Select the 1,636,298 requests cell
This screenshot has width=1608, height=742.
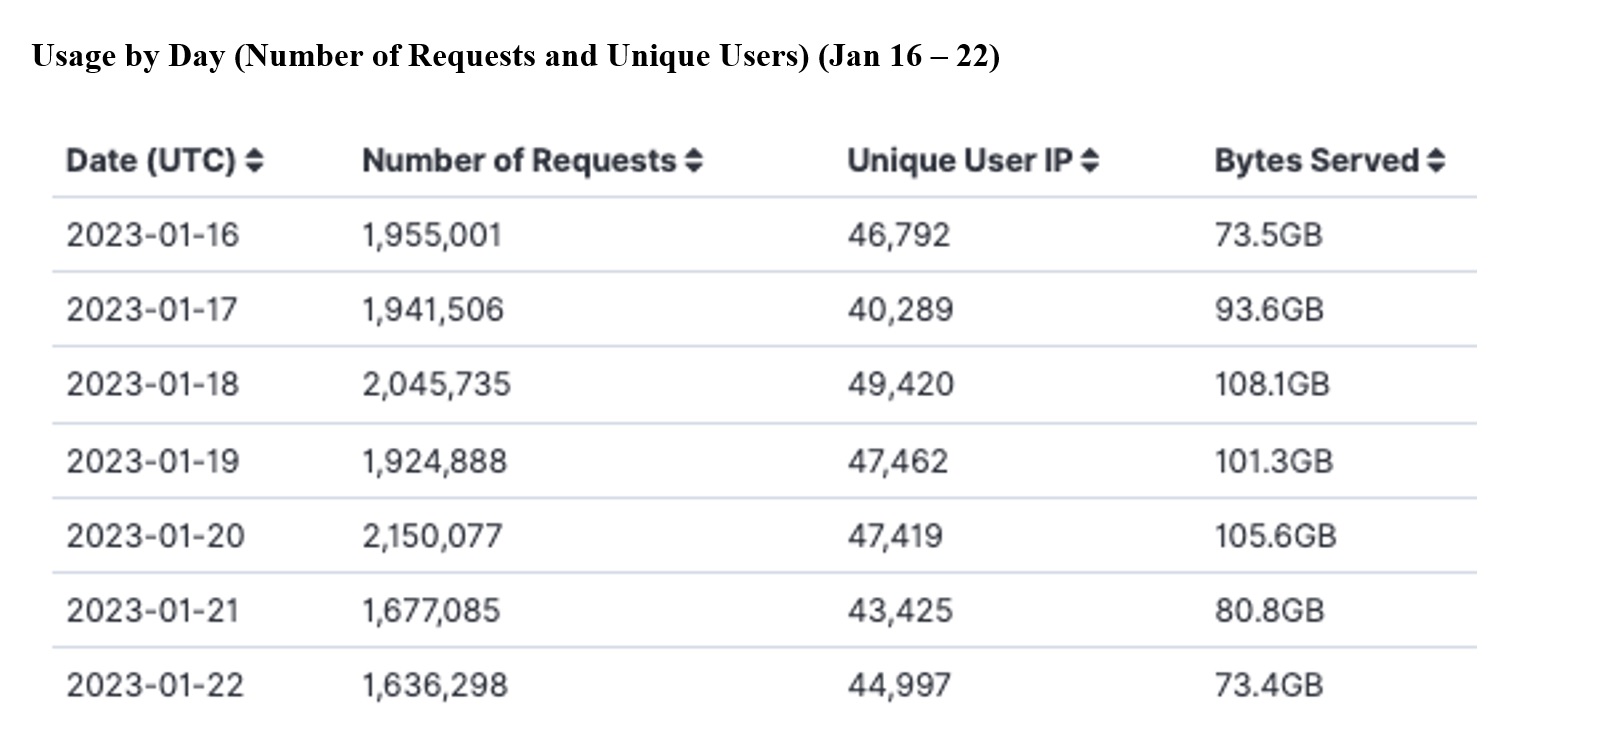(x=435, y=685)
